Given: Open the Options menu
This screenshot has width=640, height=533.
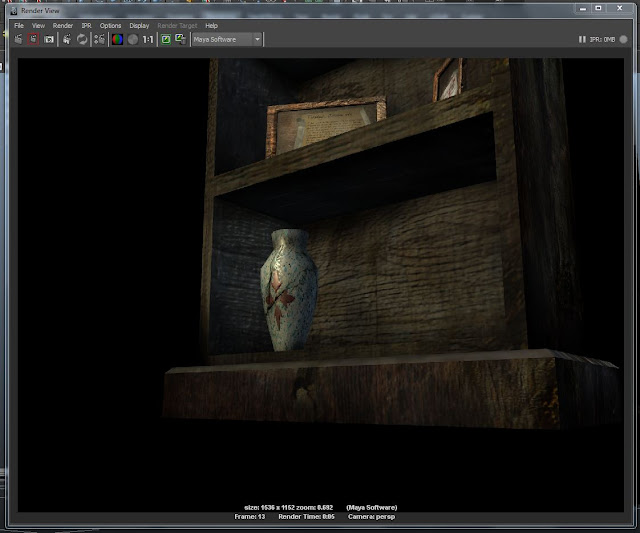Looking at the screenshot, I should click(x=111, y=26).
